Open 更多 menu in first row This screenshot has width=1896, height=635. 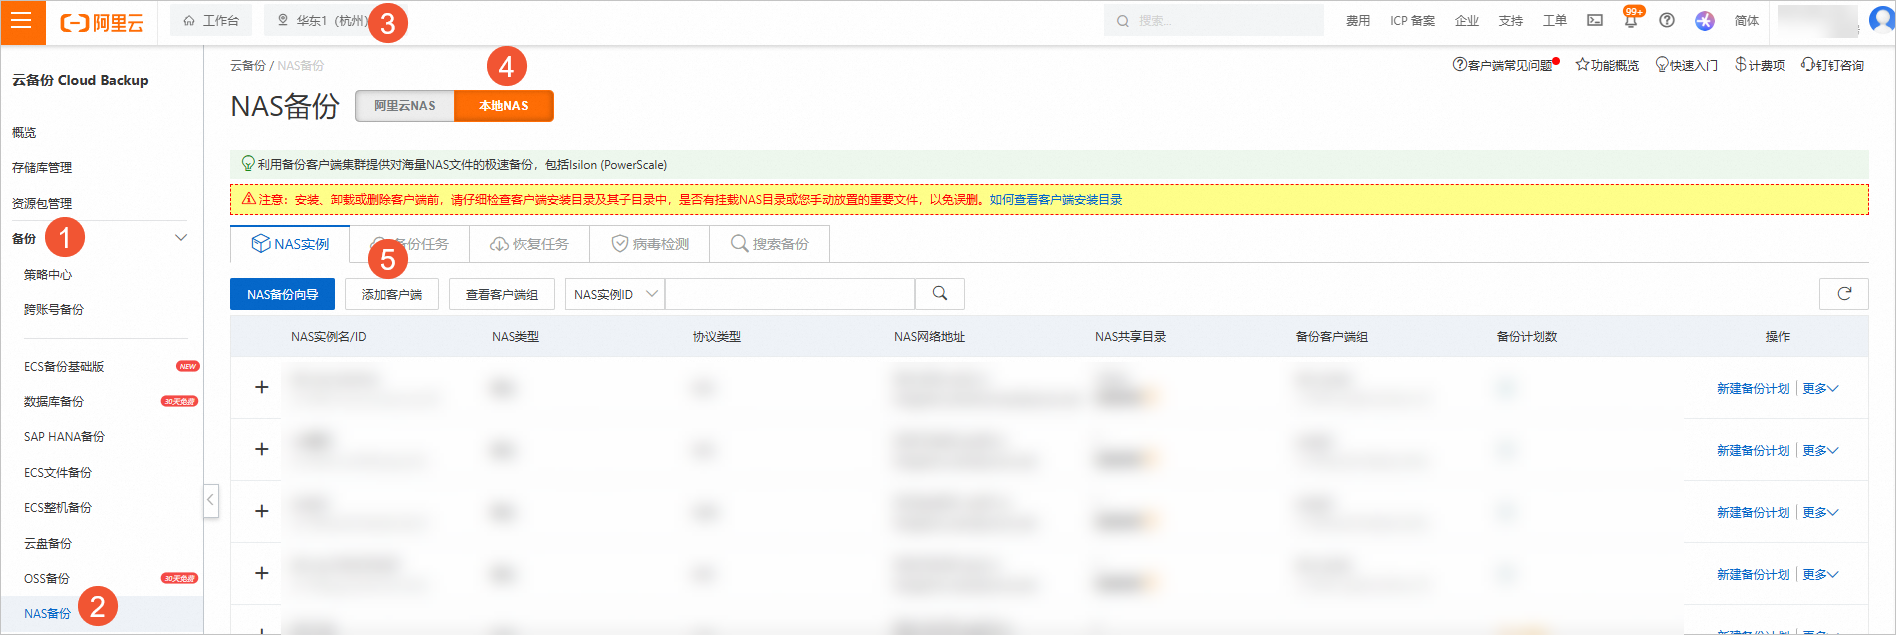pos(1821,388)
